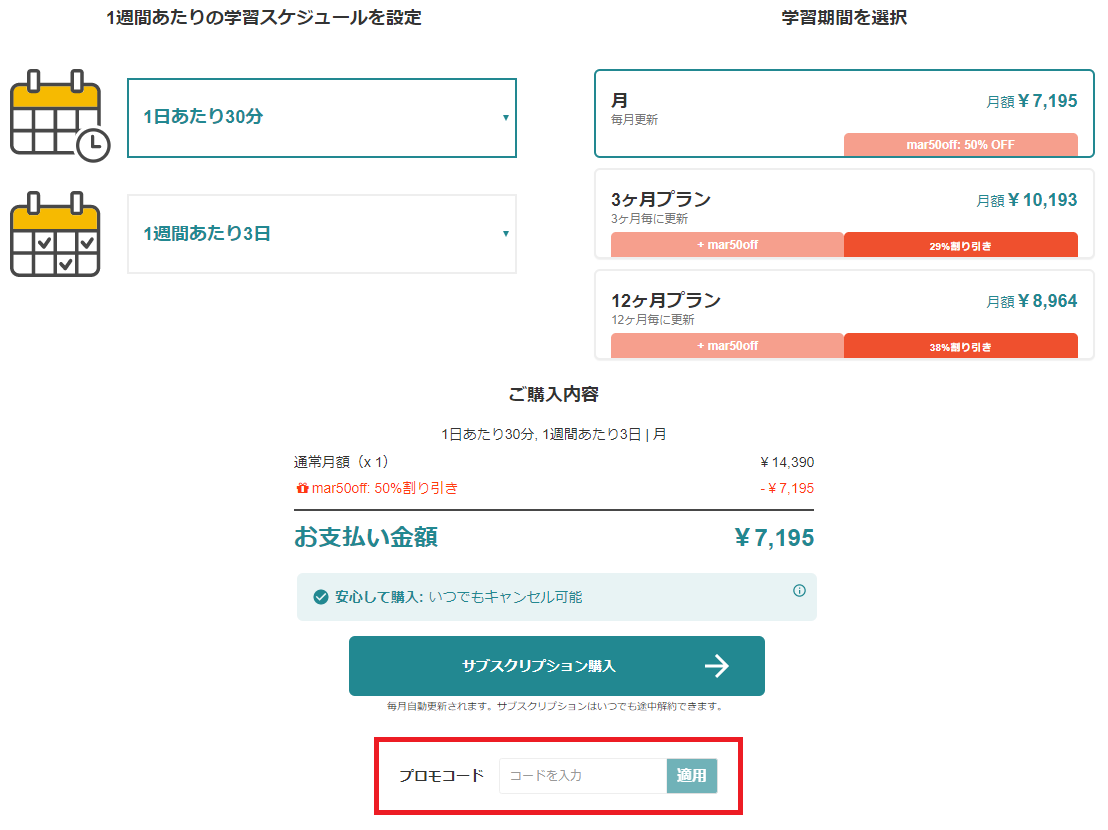Image resolution: width=1108 pixels, height=830 pixels.
Task: Click the mar50off: 50%割り引き line
Action: click(377, 488)
